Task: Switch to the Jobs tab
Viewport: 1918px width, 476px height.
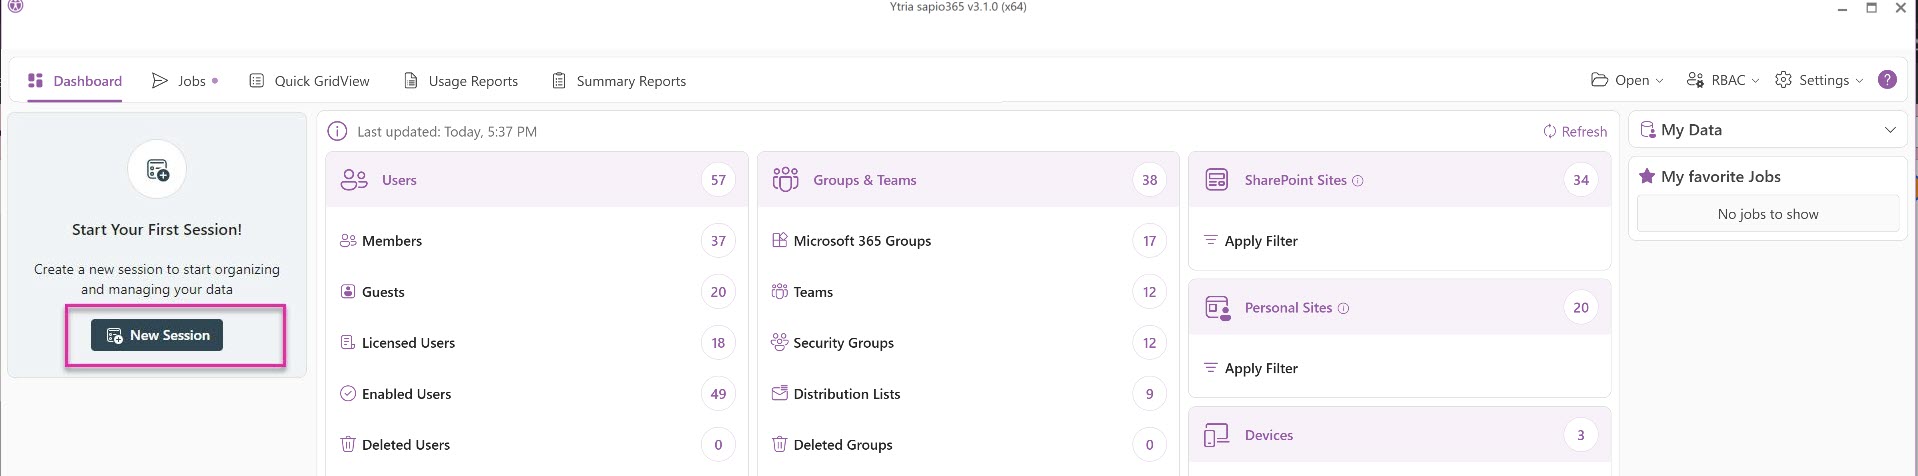Action: pos(184,81)
